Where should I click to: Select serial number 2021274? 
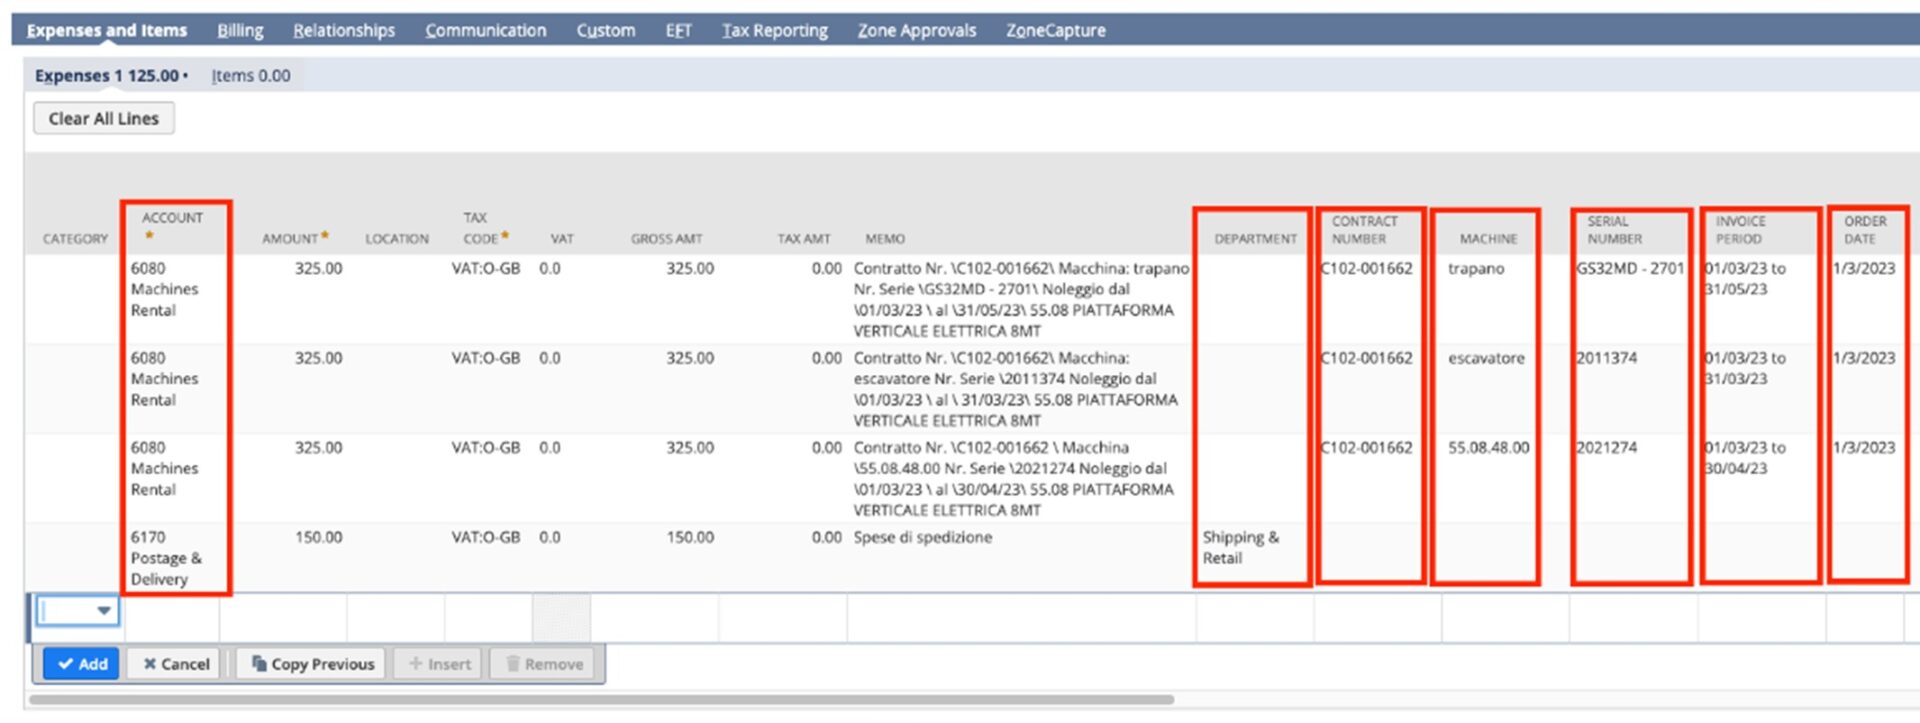[x=1607, y=447]
